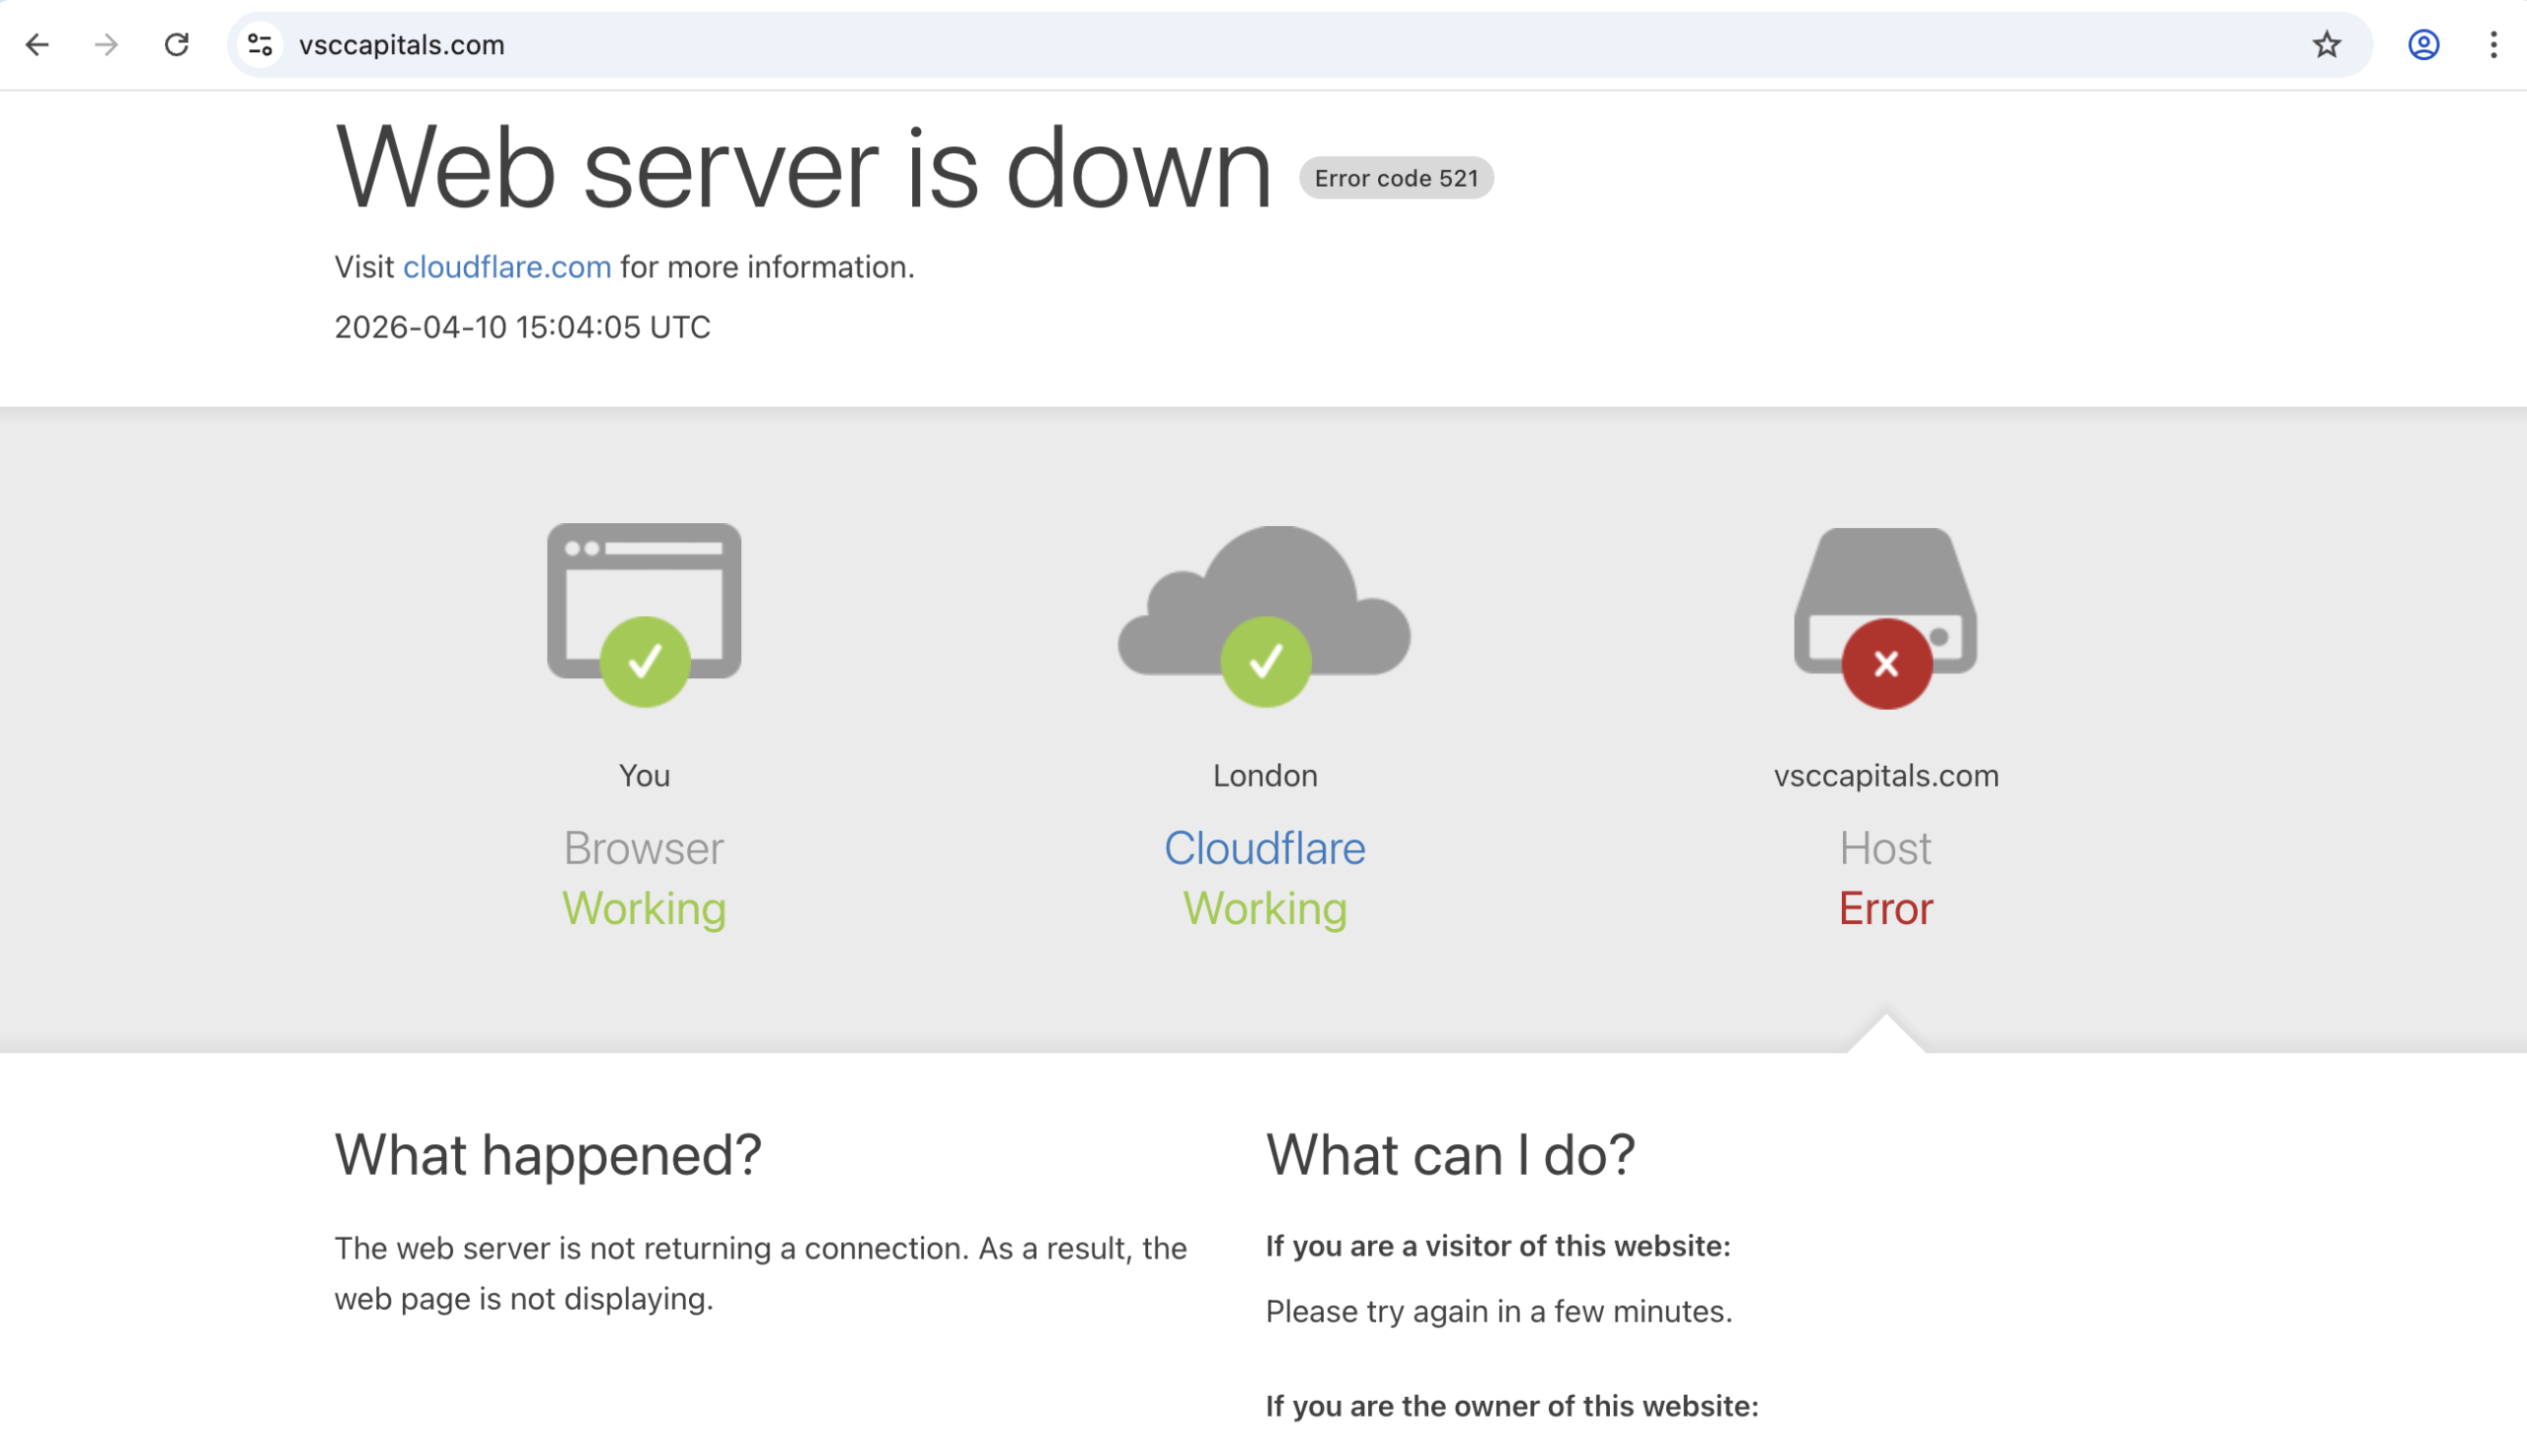Open site information icon in address bar
The width and height of the screenshot is (2527, 1456).
click(x=260, y=45)
